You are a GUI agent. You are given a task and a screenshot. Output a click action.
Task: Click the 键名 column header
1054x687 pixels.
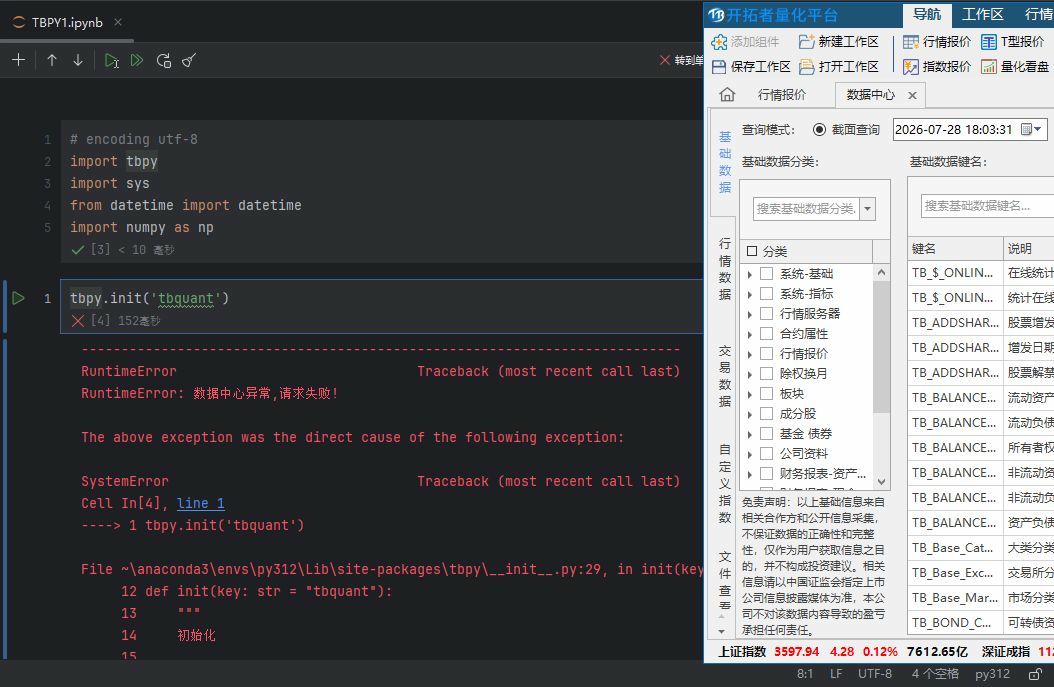955,249
